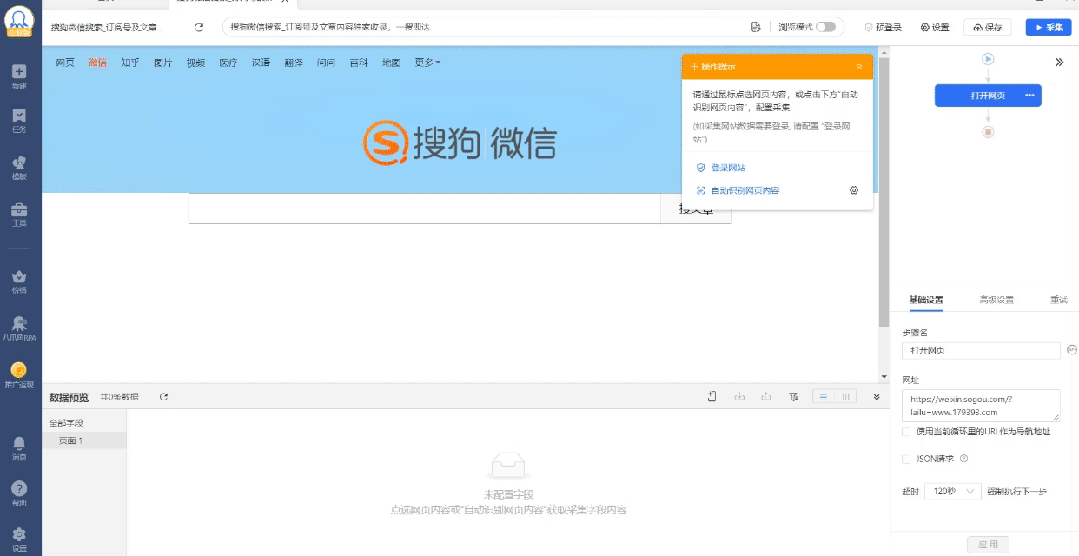Switch to the 重试 tab
This screenshot has width=1079, height=556.
tap(1058, 300)
